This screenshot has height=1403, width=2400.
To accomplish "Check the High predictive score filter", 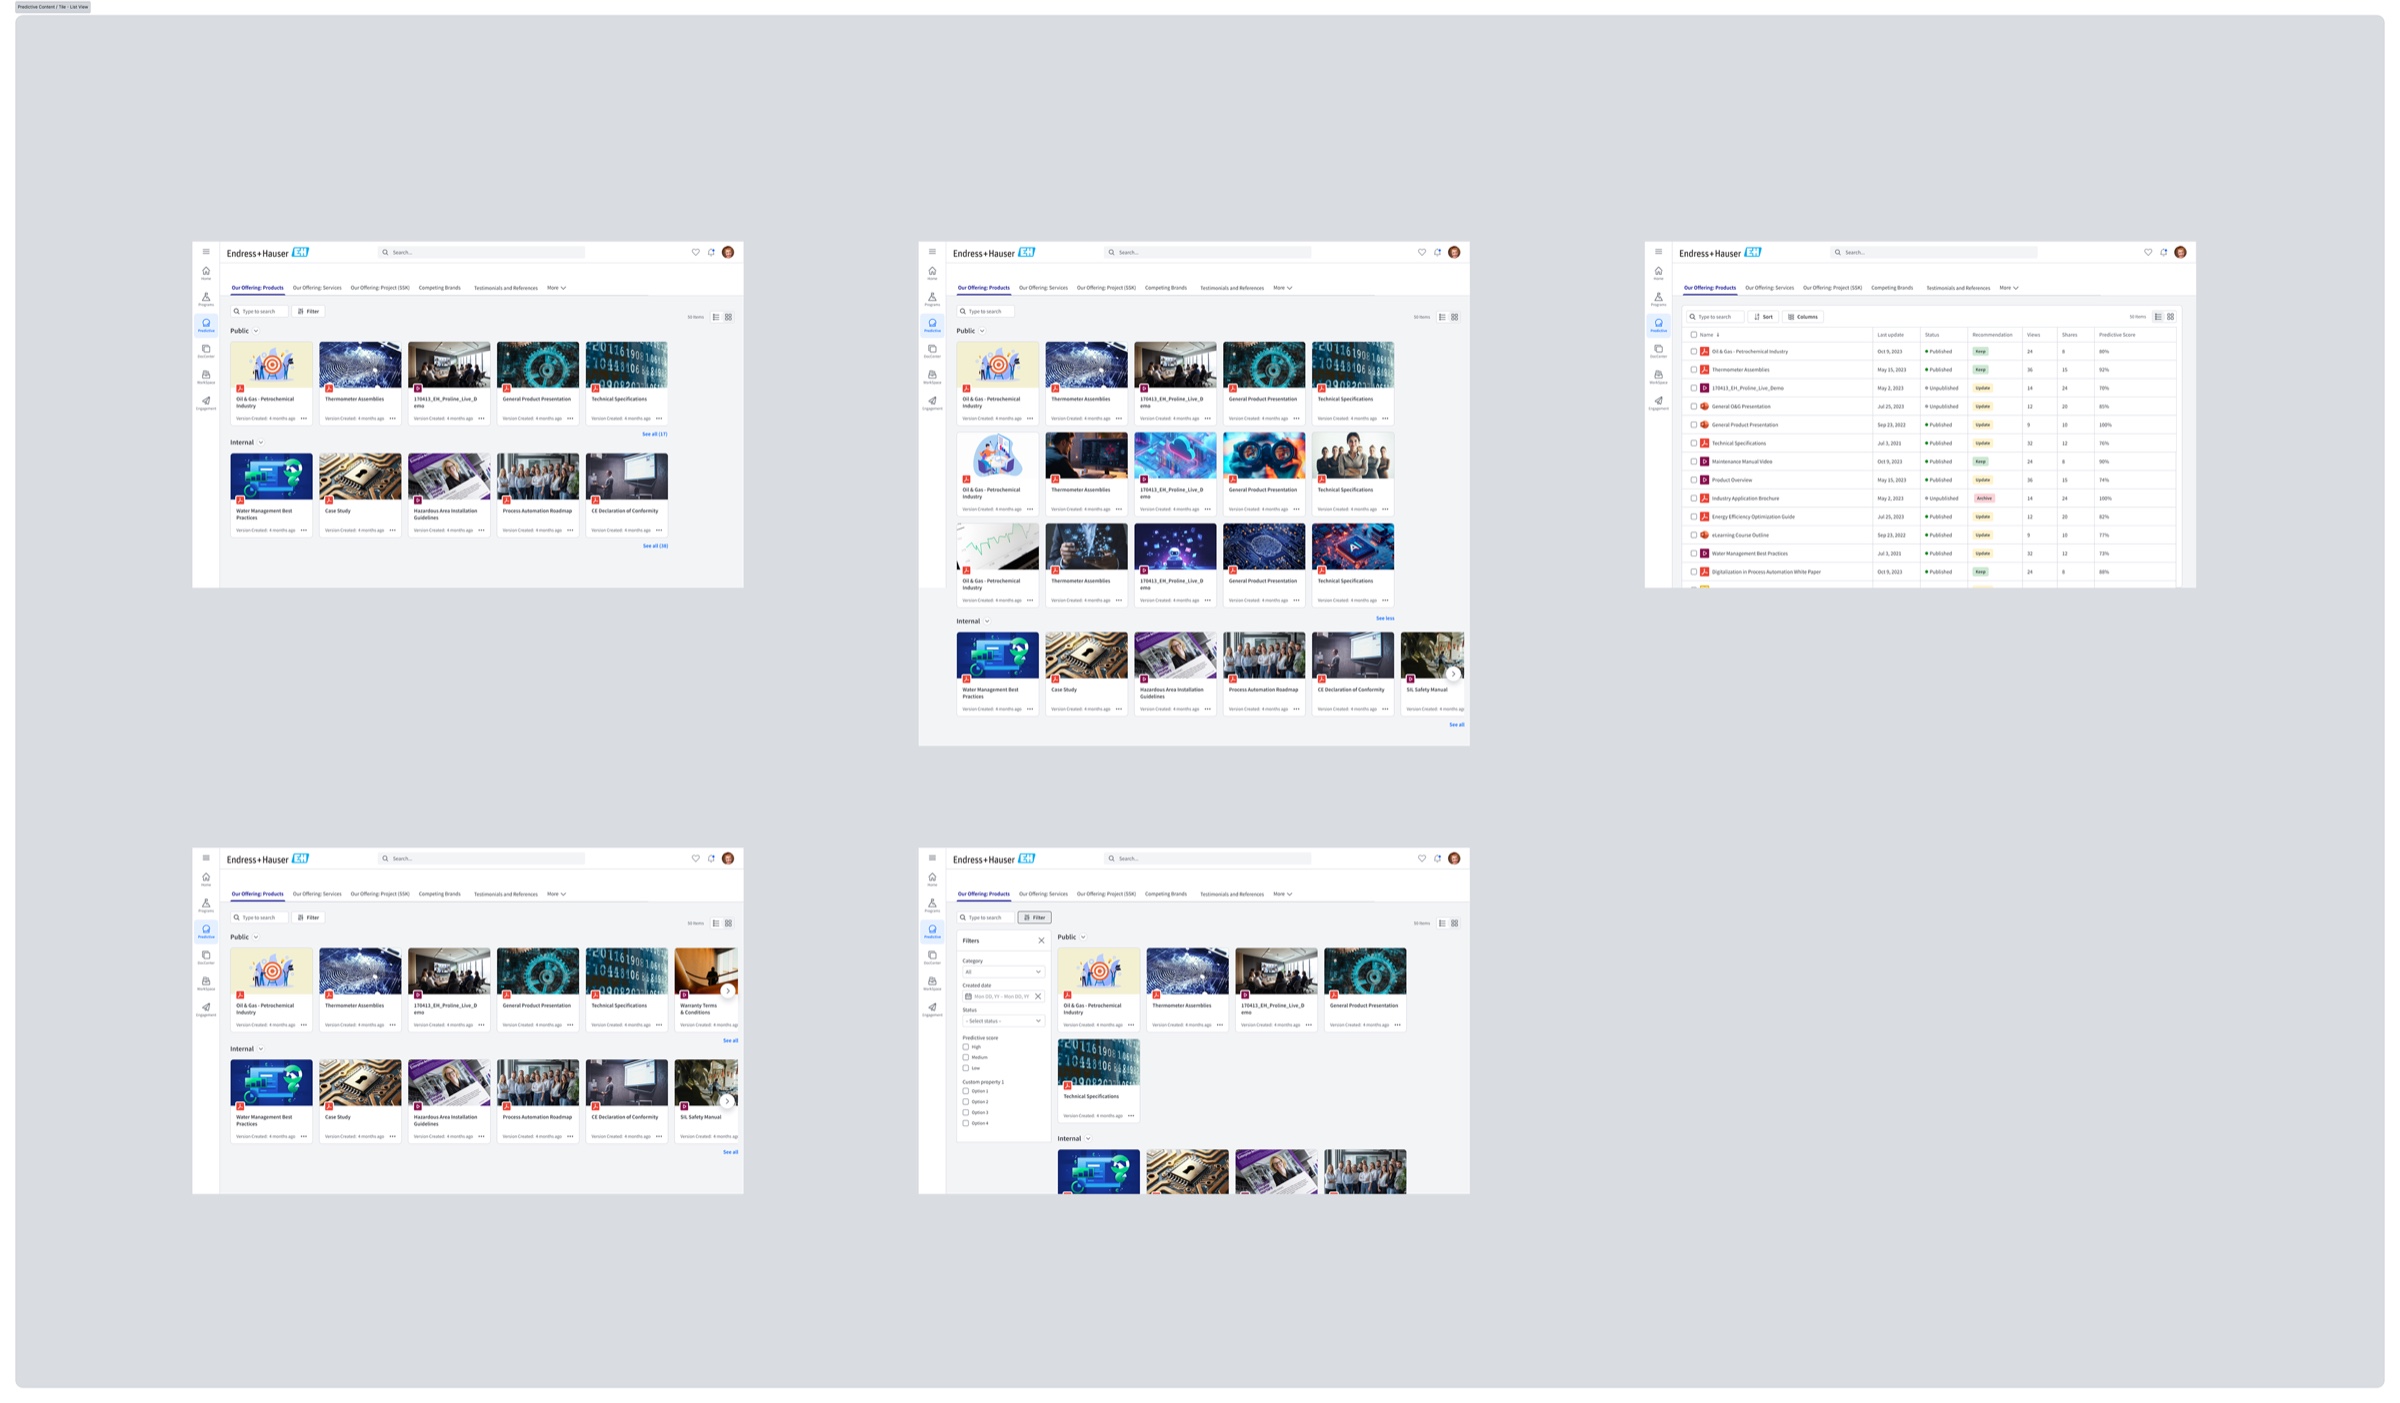I will [966, 1047].
